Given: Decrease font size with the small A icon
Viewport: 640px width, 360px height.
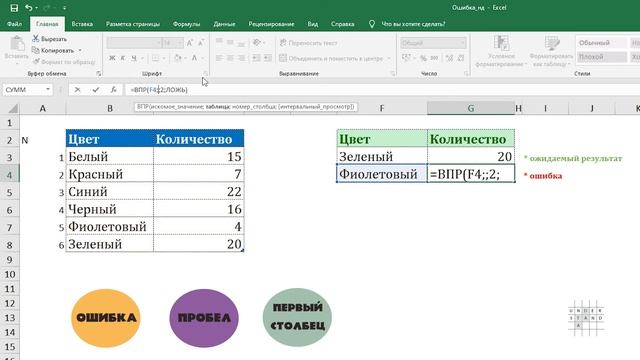Looking at the screenshot, I should [x=201, y=43].
